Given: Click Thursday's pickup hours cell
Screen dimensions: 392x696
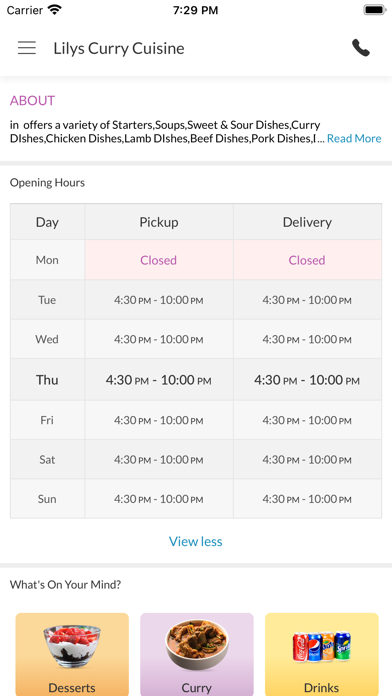Looking at the screenshot, I should pyautogui.click(x=159, y=380).
